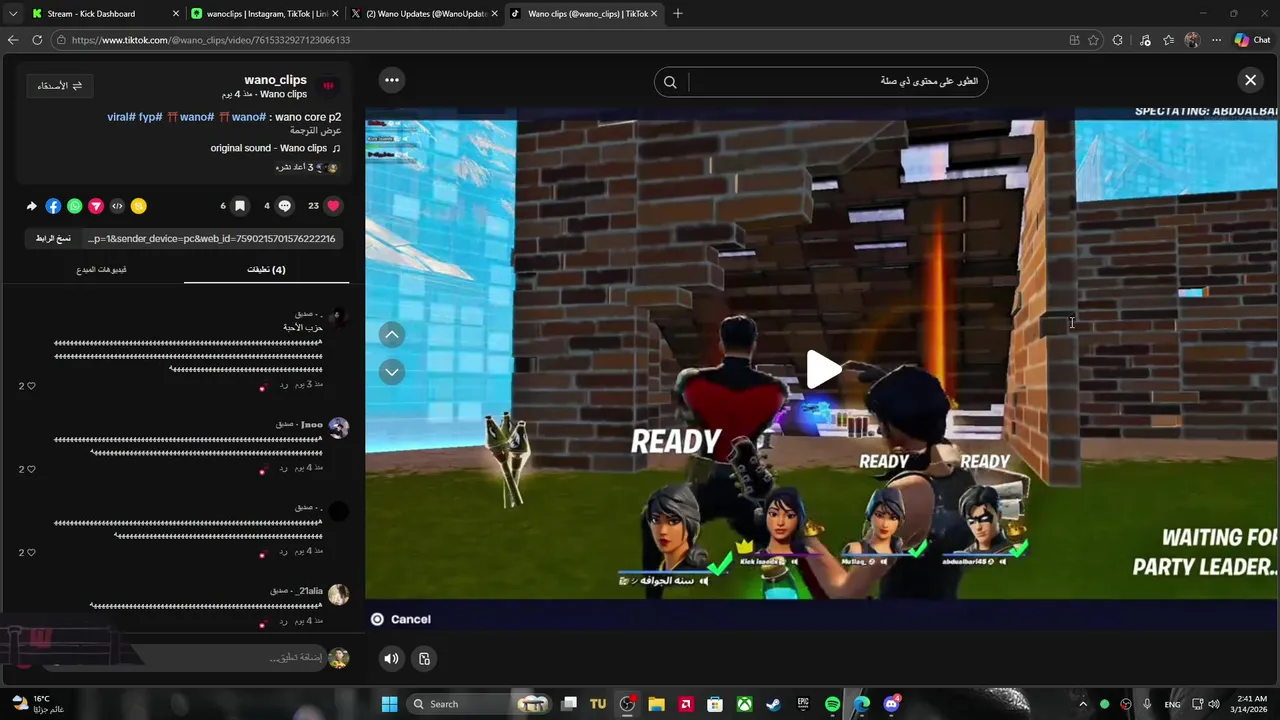Viewport: 1280px width, 720px height.
Task: Click the clip icon beside the volume button
Action: (x=424, y=658)
